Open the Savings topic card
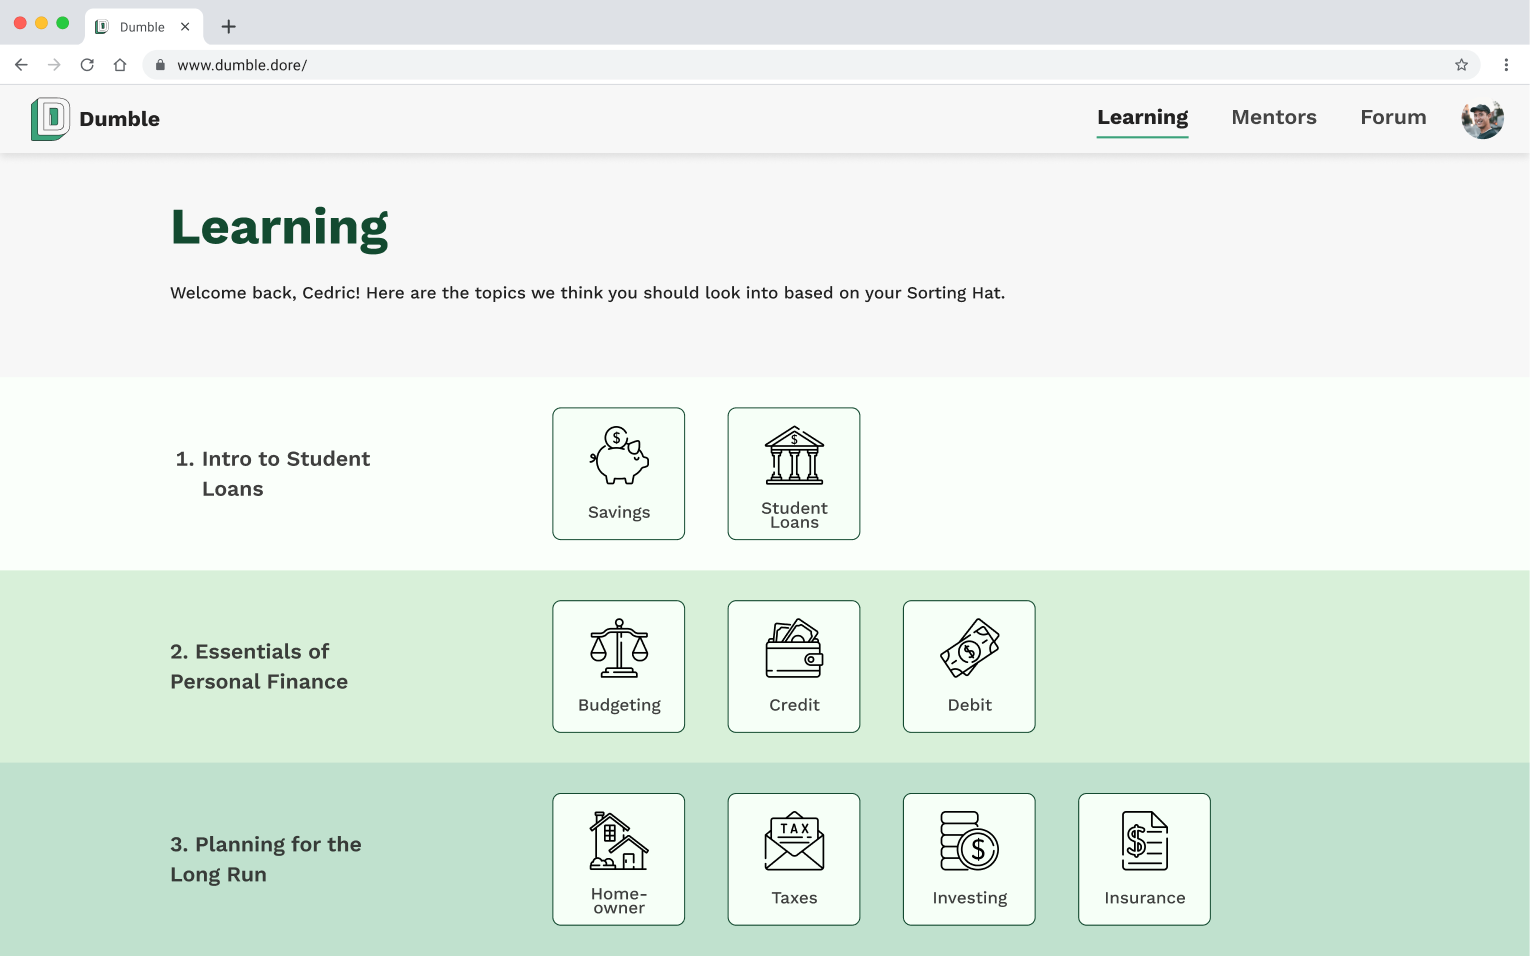The width and height of the screenshot is (1530, 956). (x=619, y=474)
